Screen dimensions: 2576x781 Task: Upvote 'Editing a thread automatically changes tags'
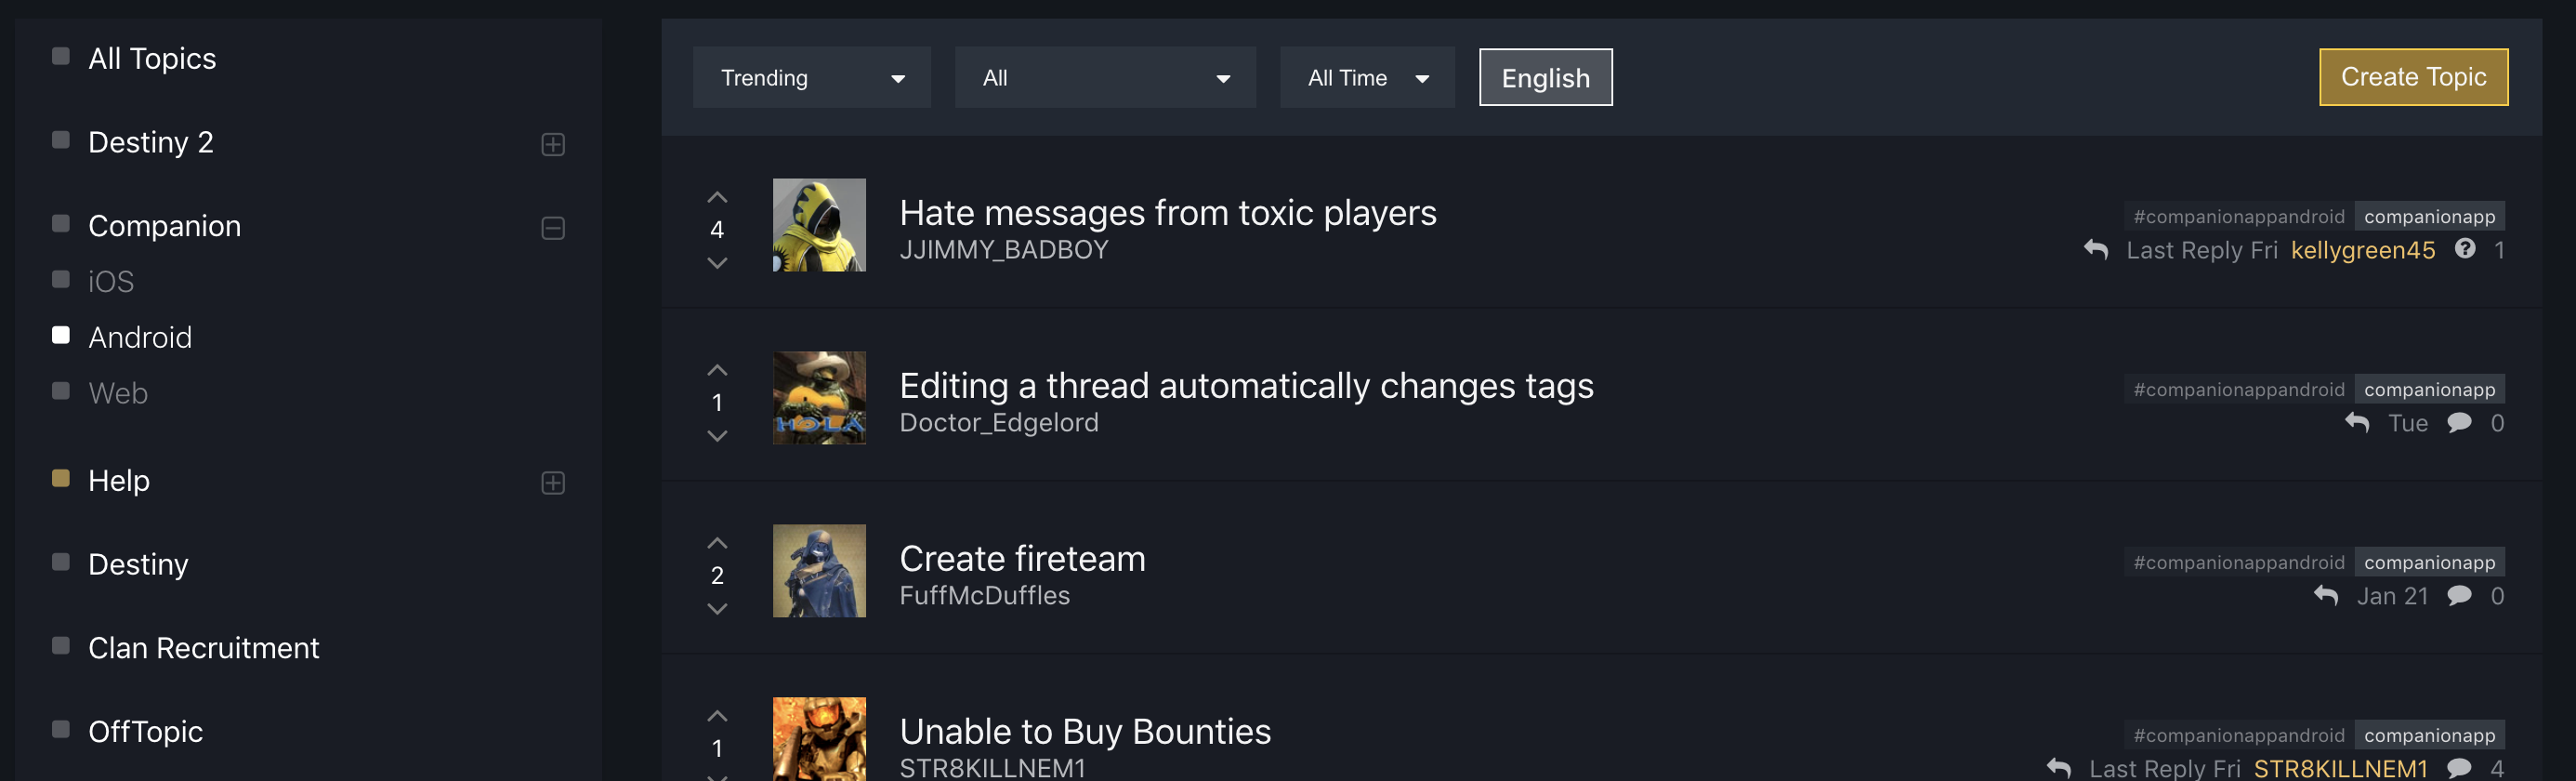717,370
